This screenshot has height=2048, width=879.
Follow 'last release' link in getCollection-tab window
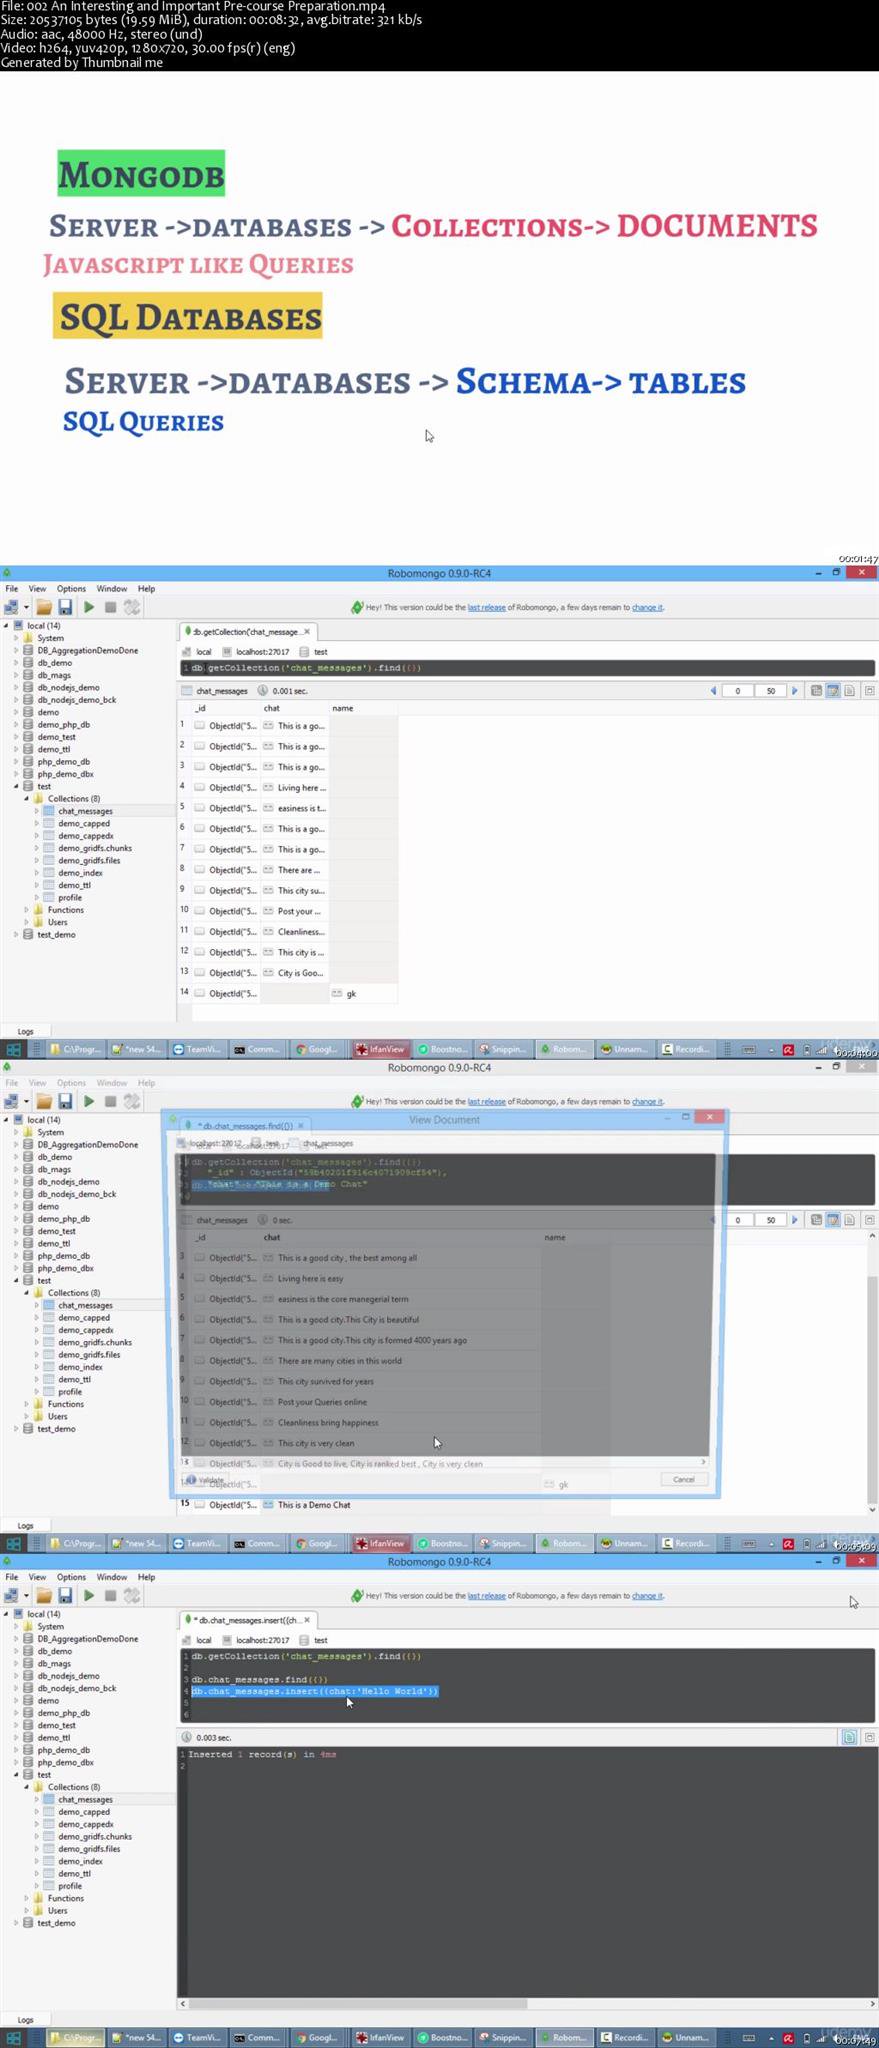click(486, 607)
